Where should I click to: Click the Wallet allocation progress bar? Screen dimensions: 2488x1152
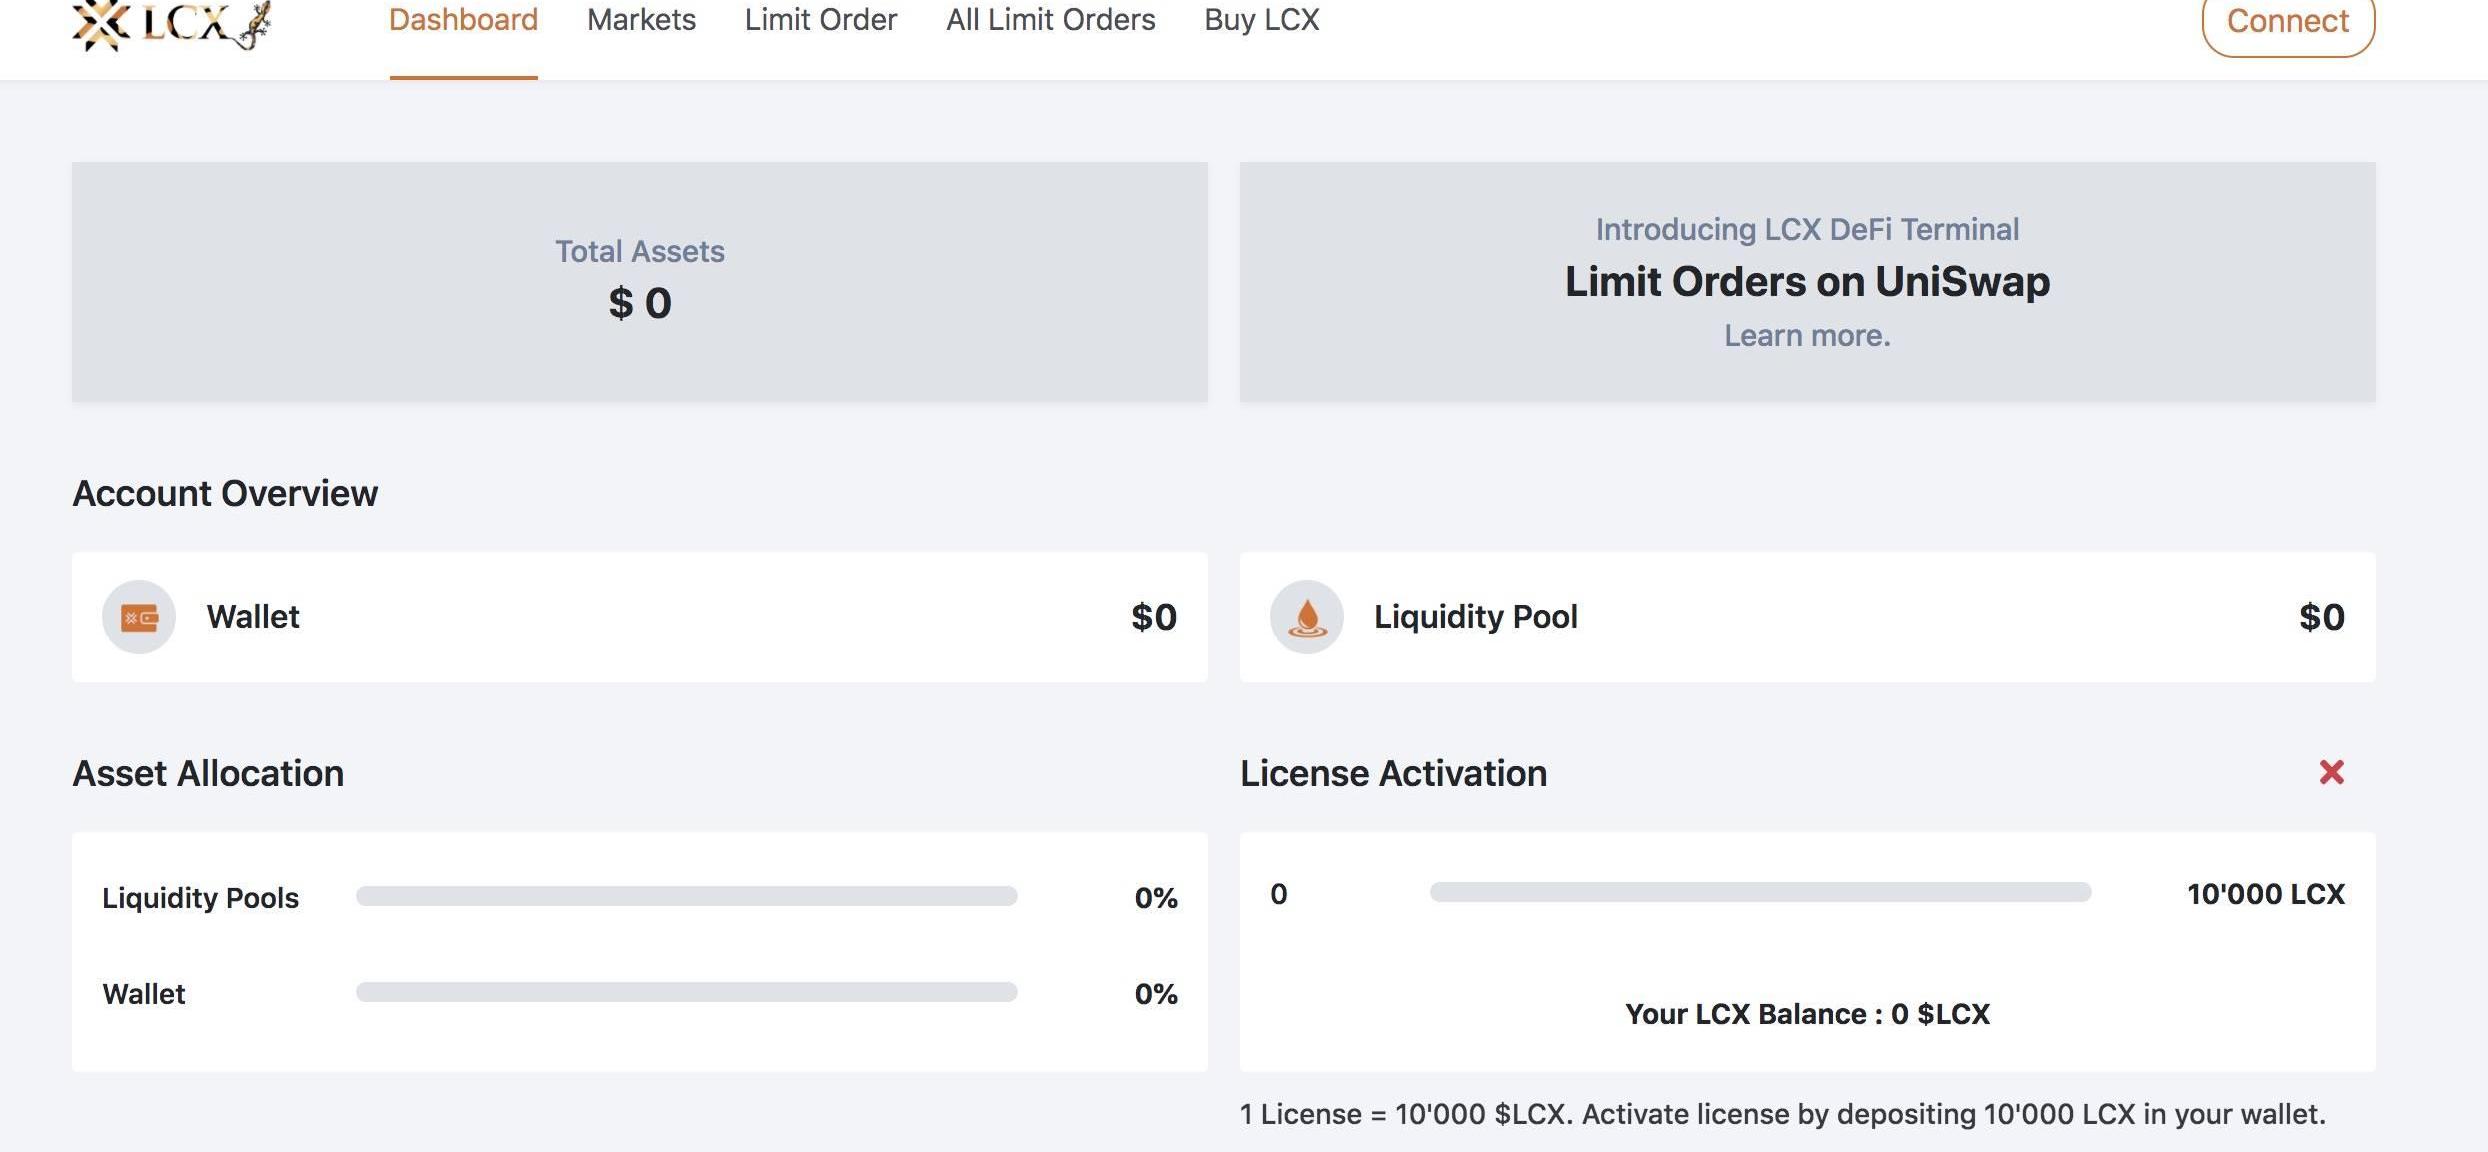coord(687,992)
